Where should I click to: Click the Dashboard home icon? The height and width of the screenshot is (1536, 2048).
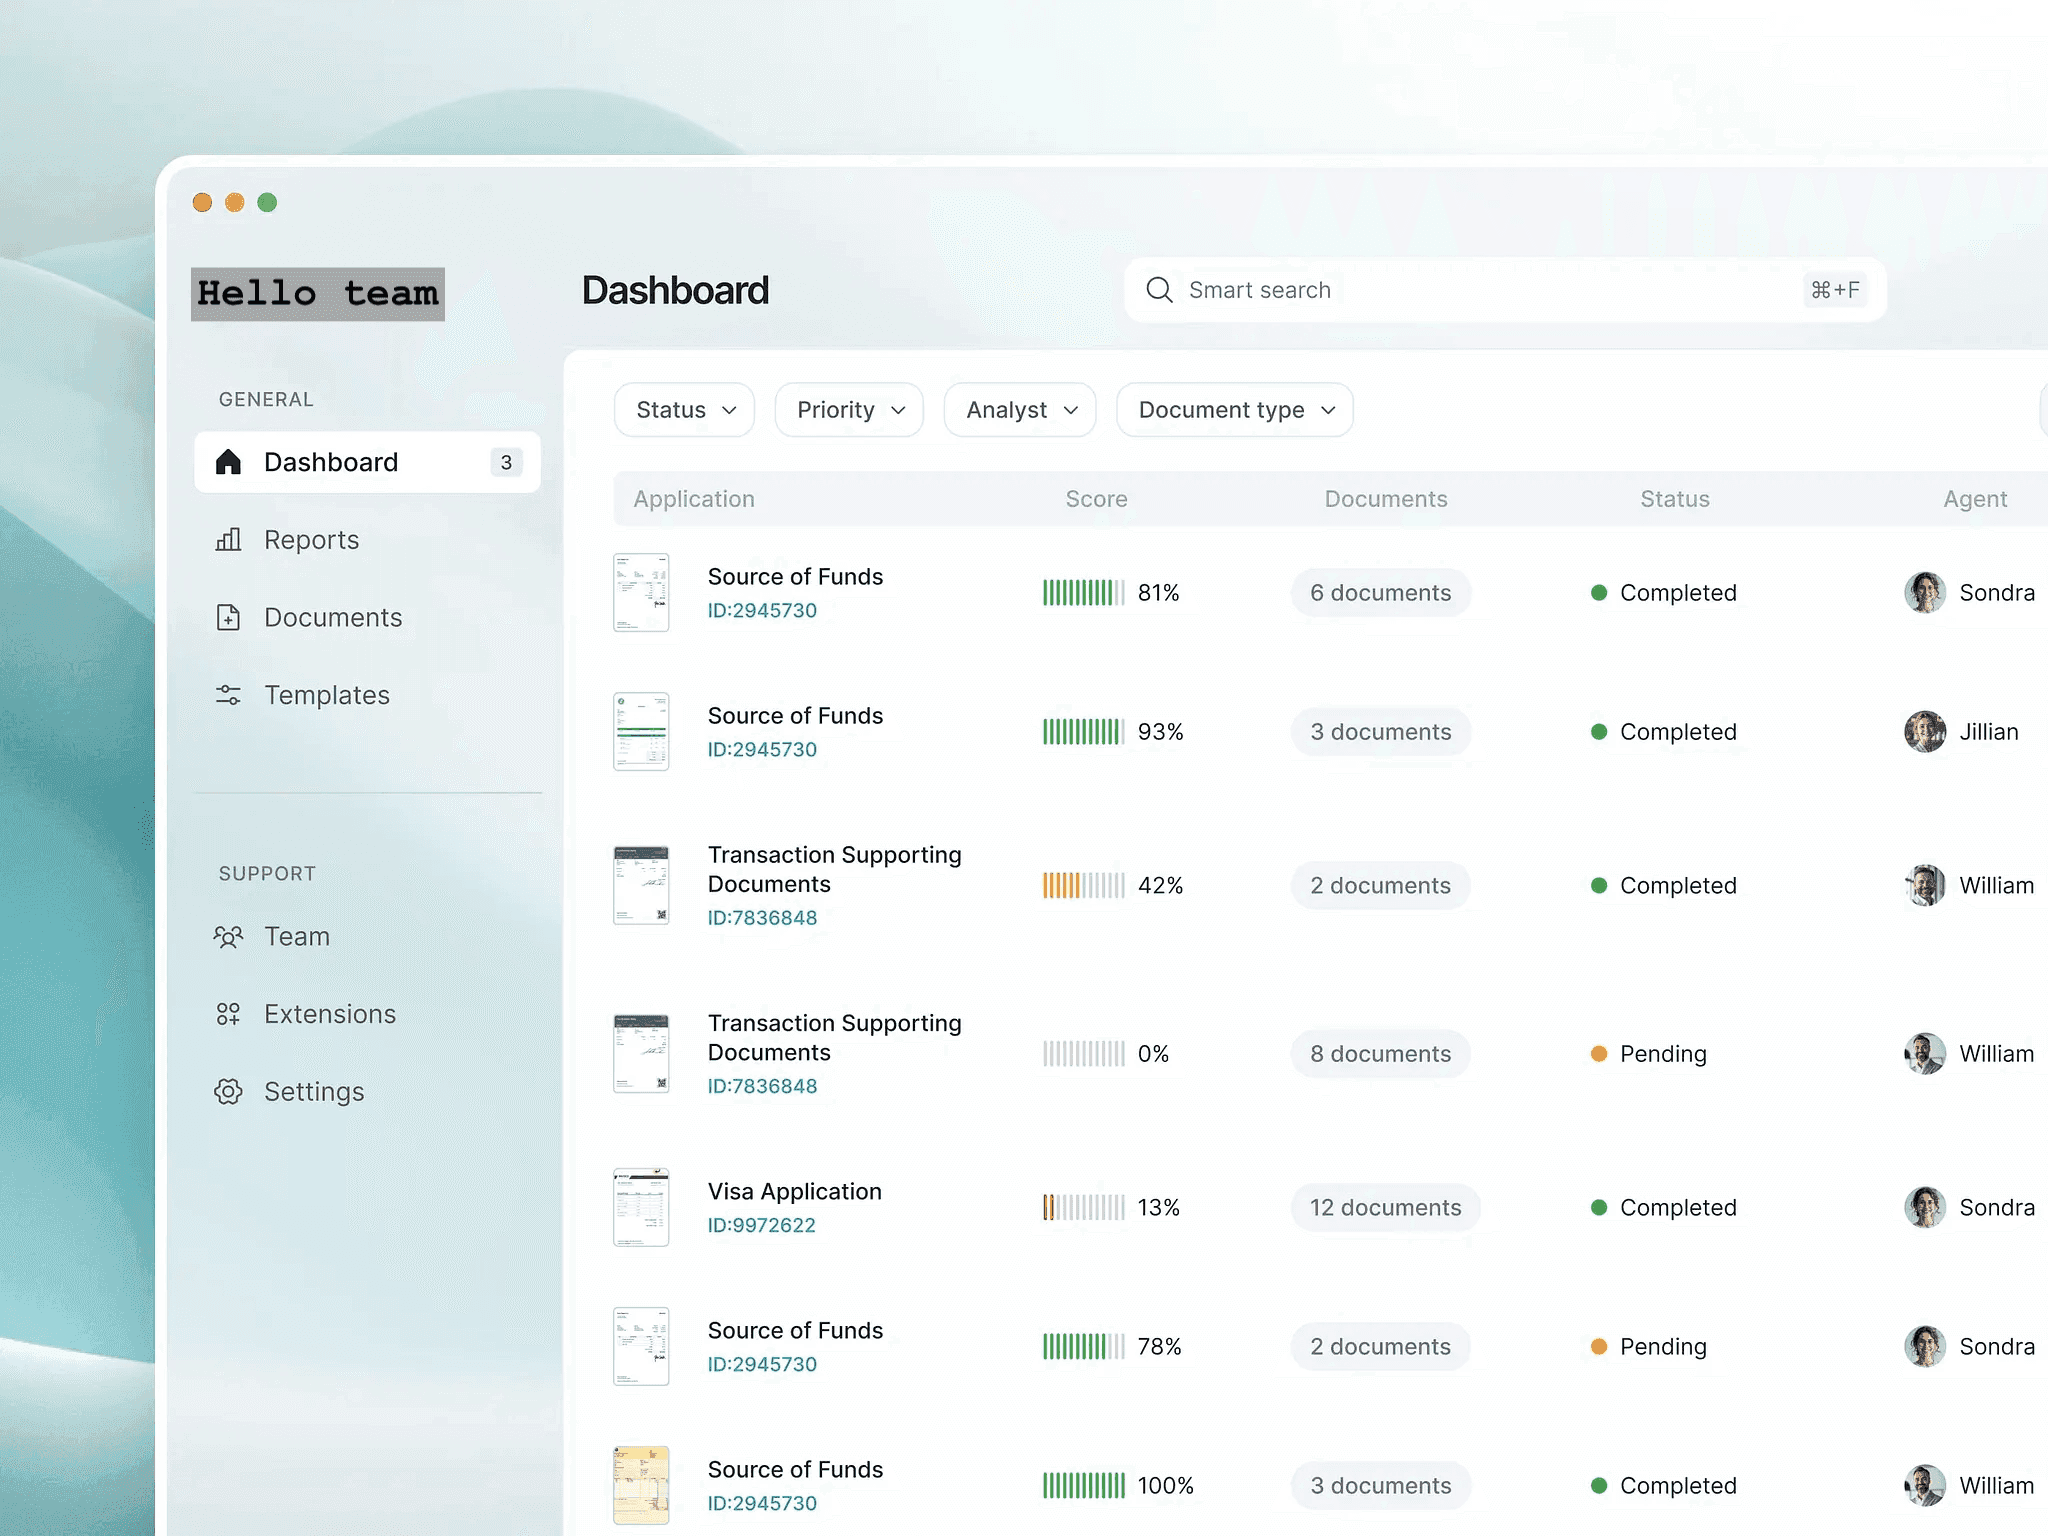pyautogui.click(x=228, y=462)
